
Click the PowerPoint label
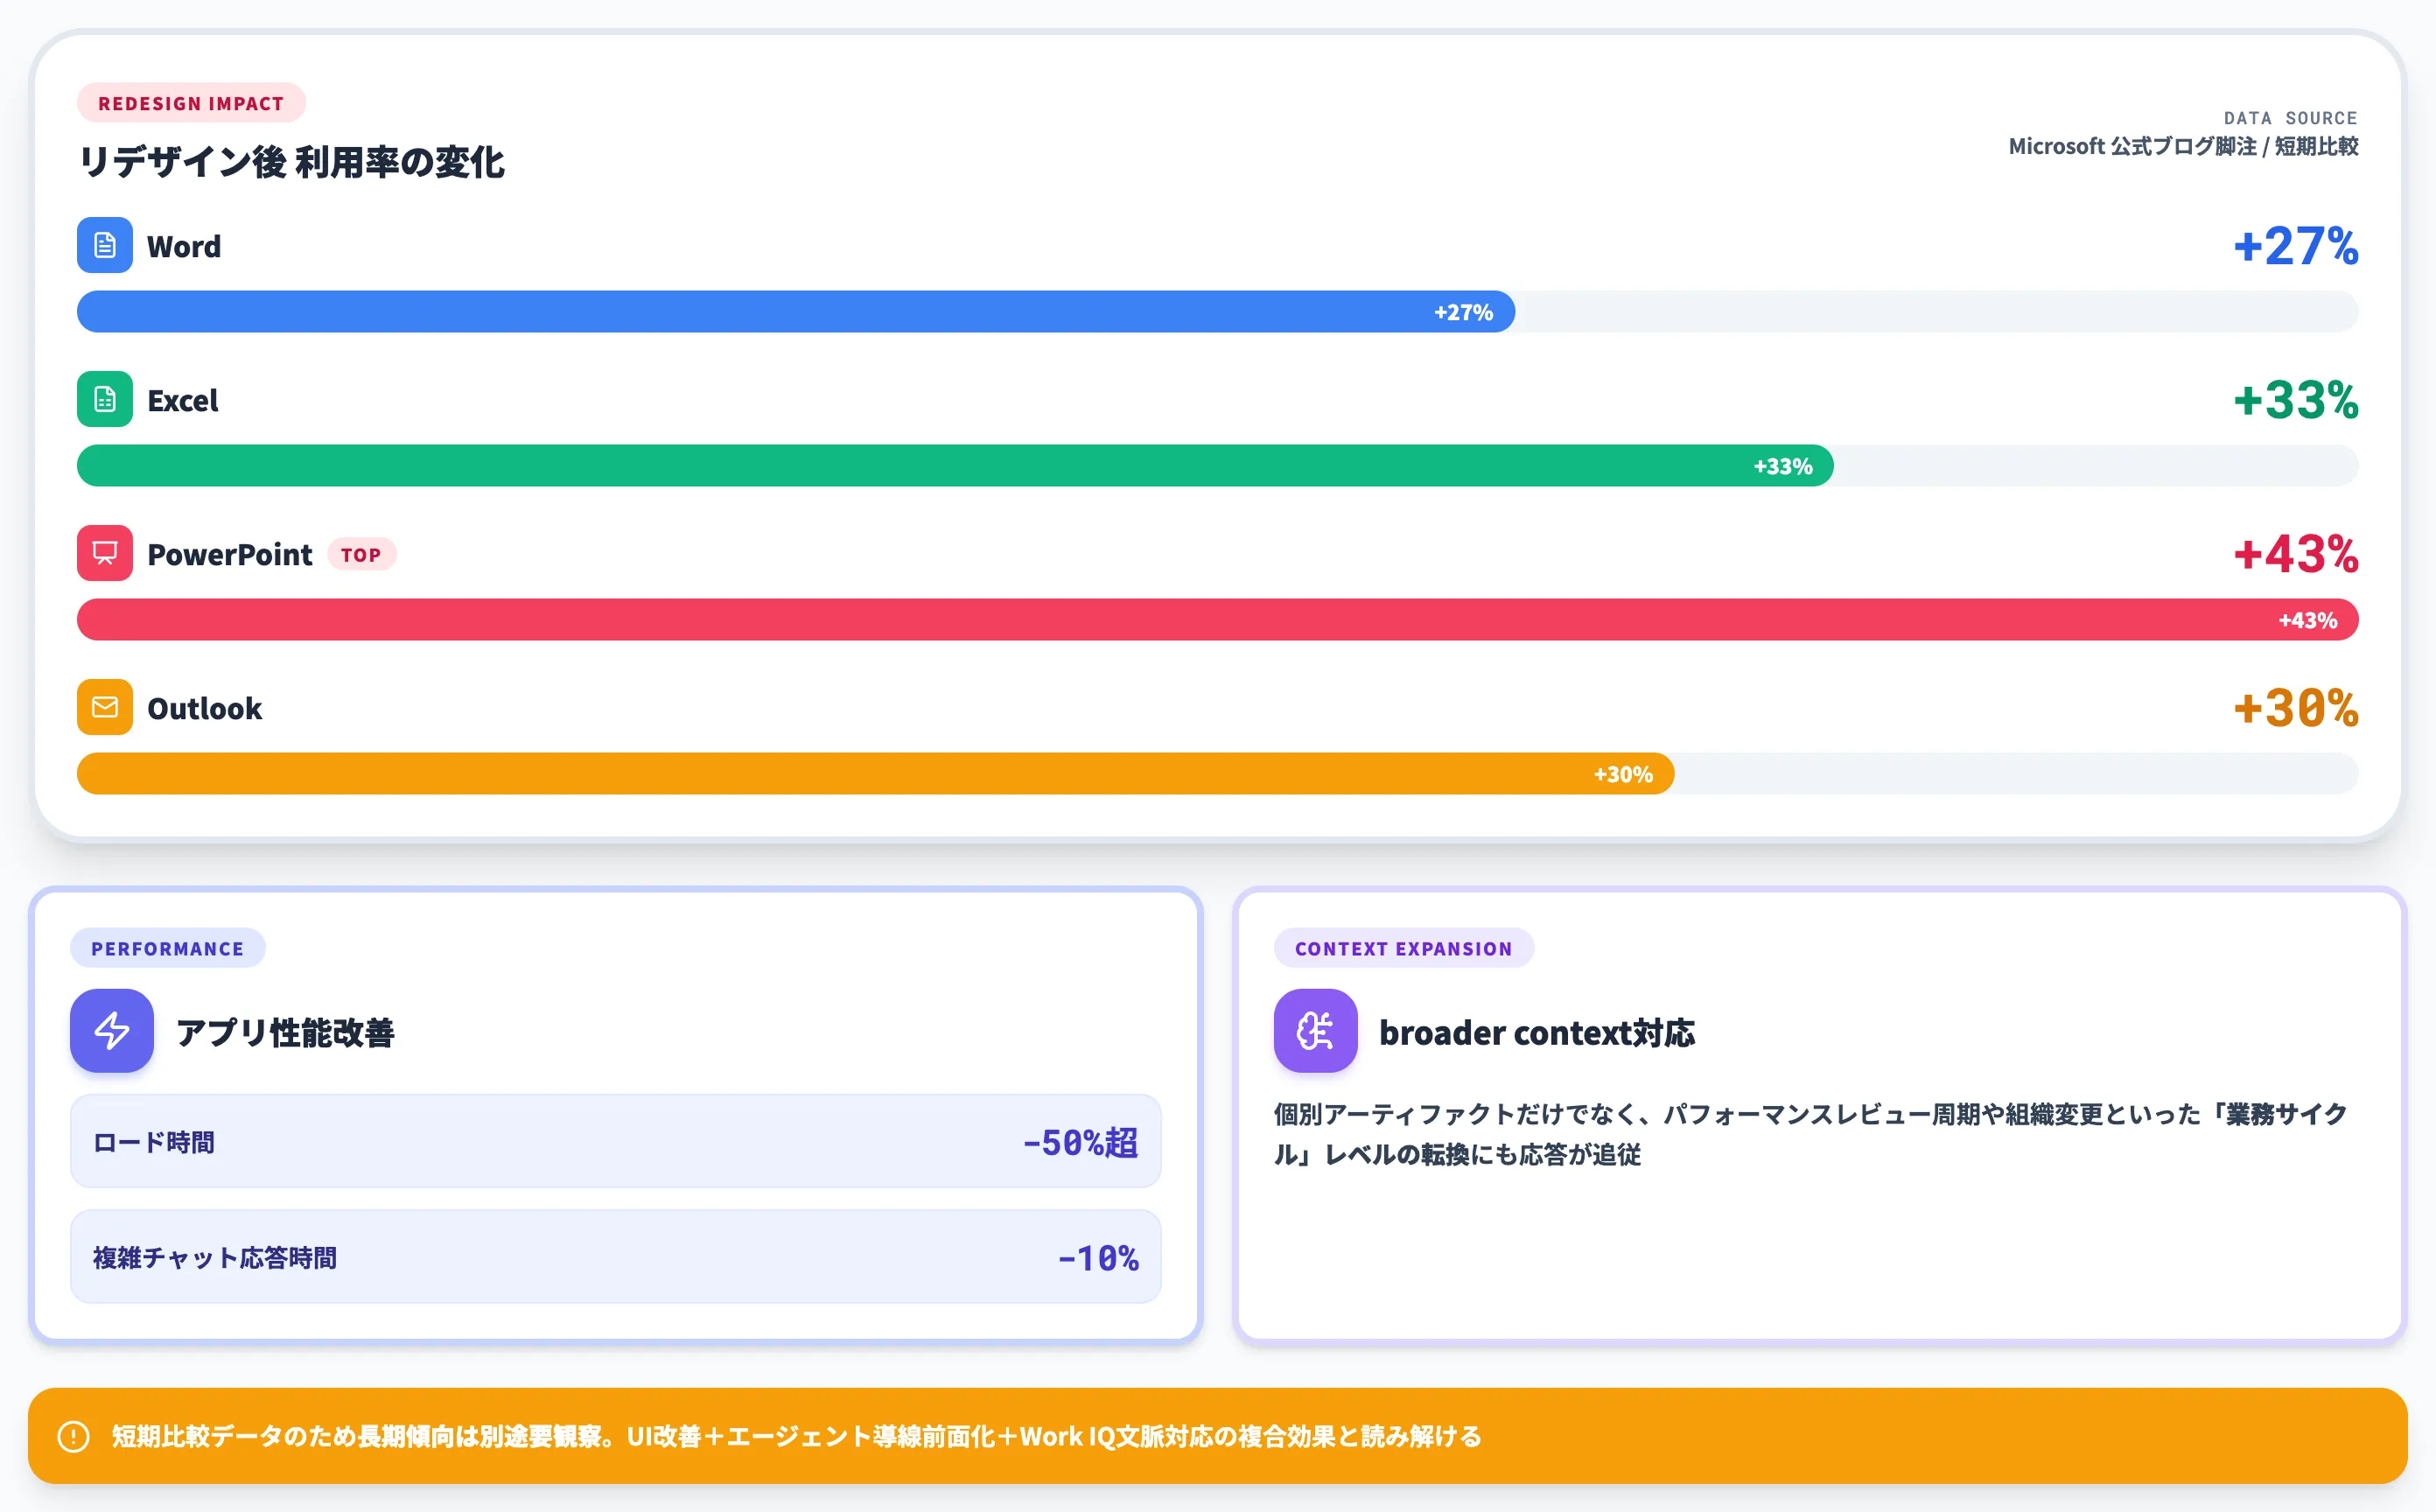pyautogui.click(x=230, y=554)
